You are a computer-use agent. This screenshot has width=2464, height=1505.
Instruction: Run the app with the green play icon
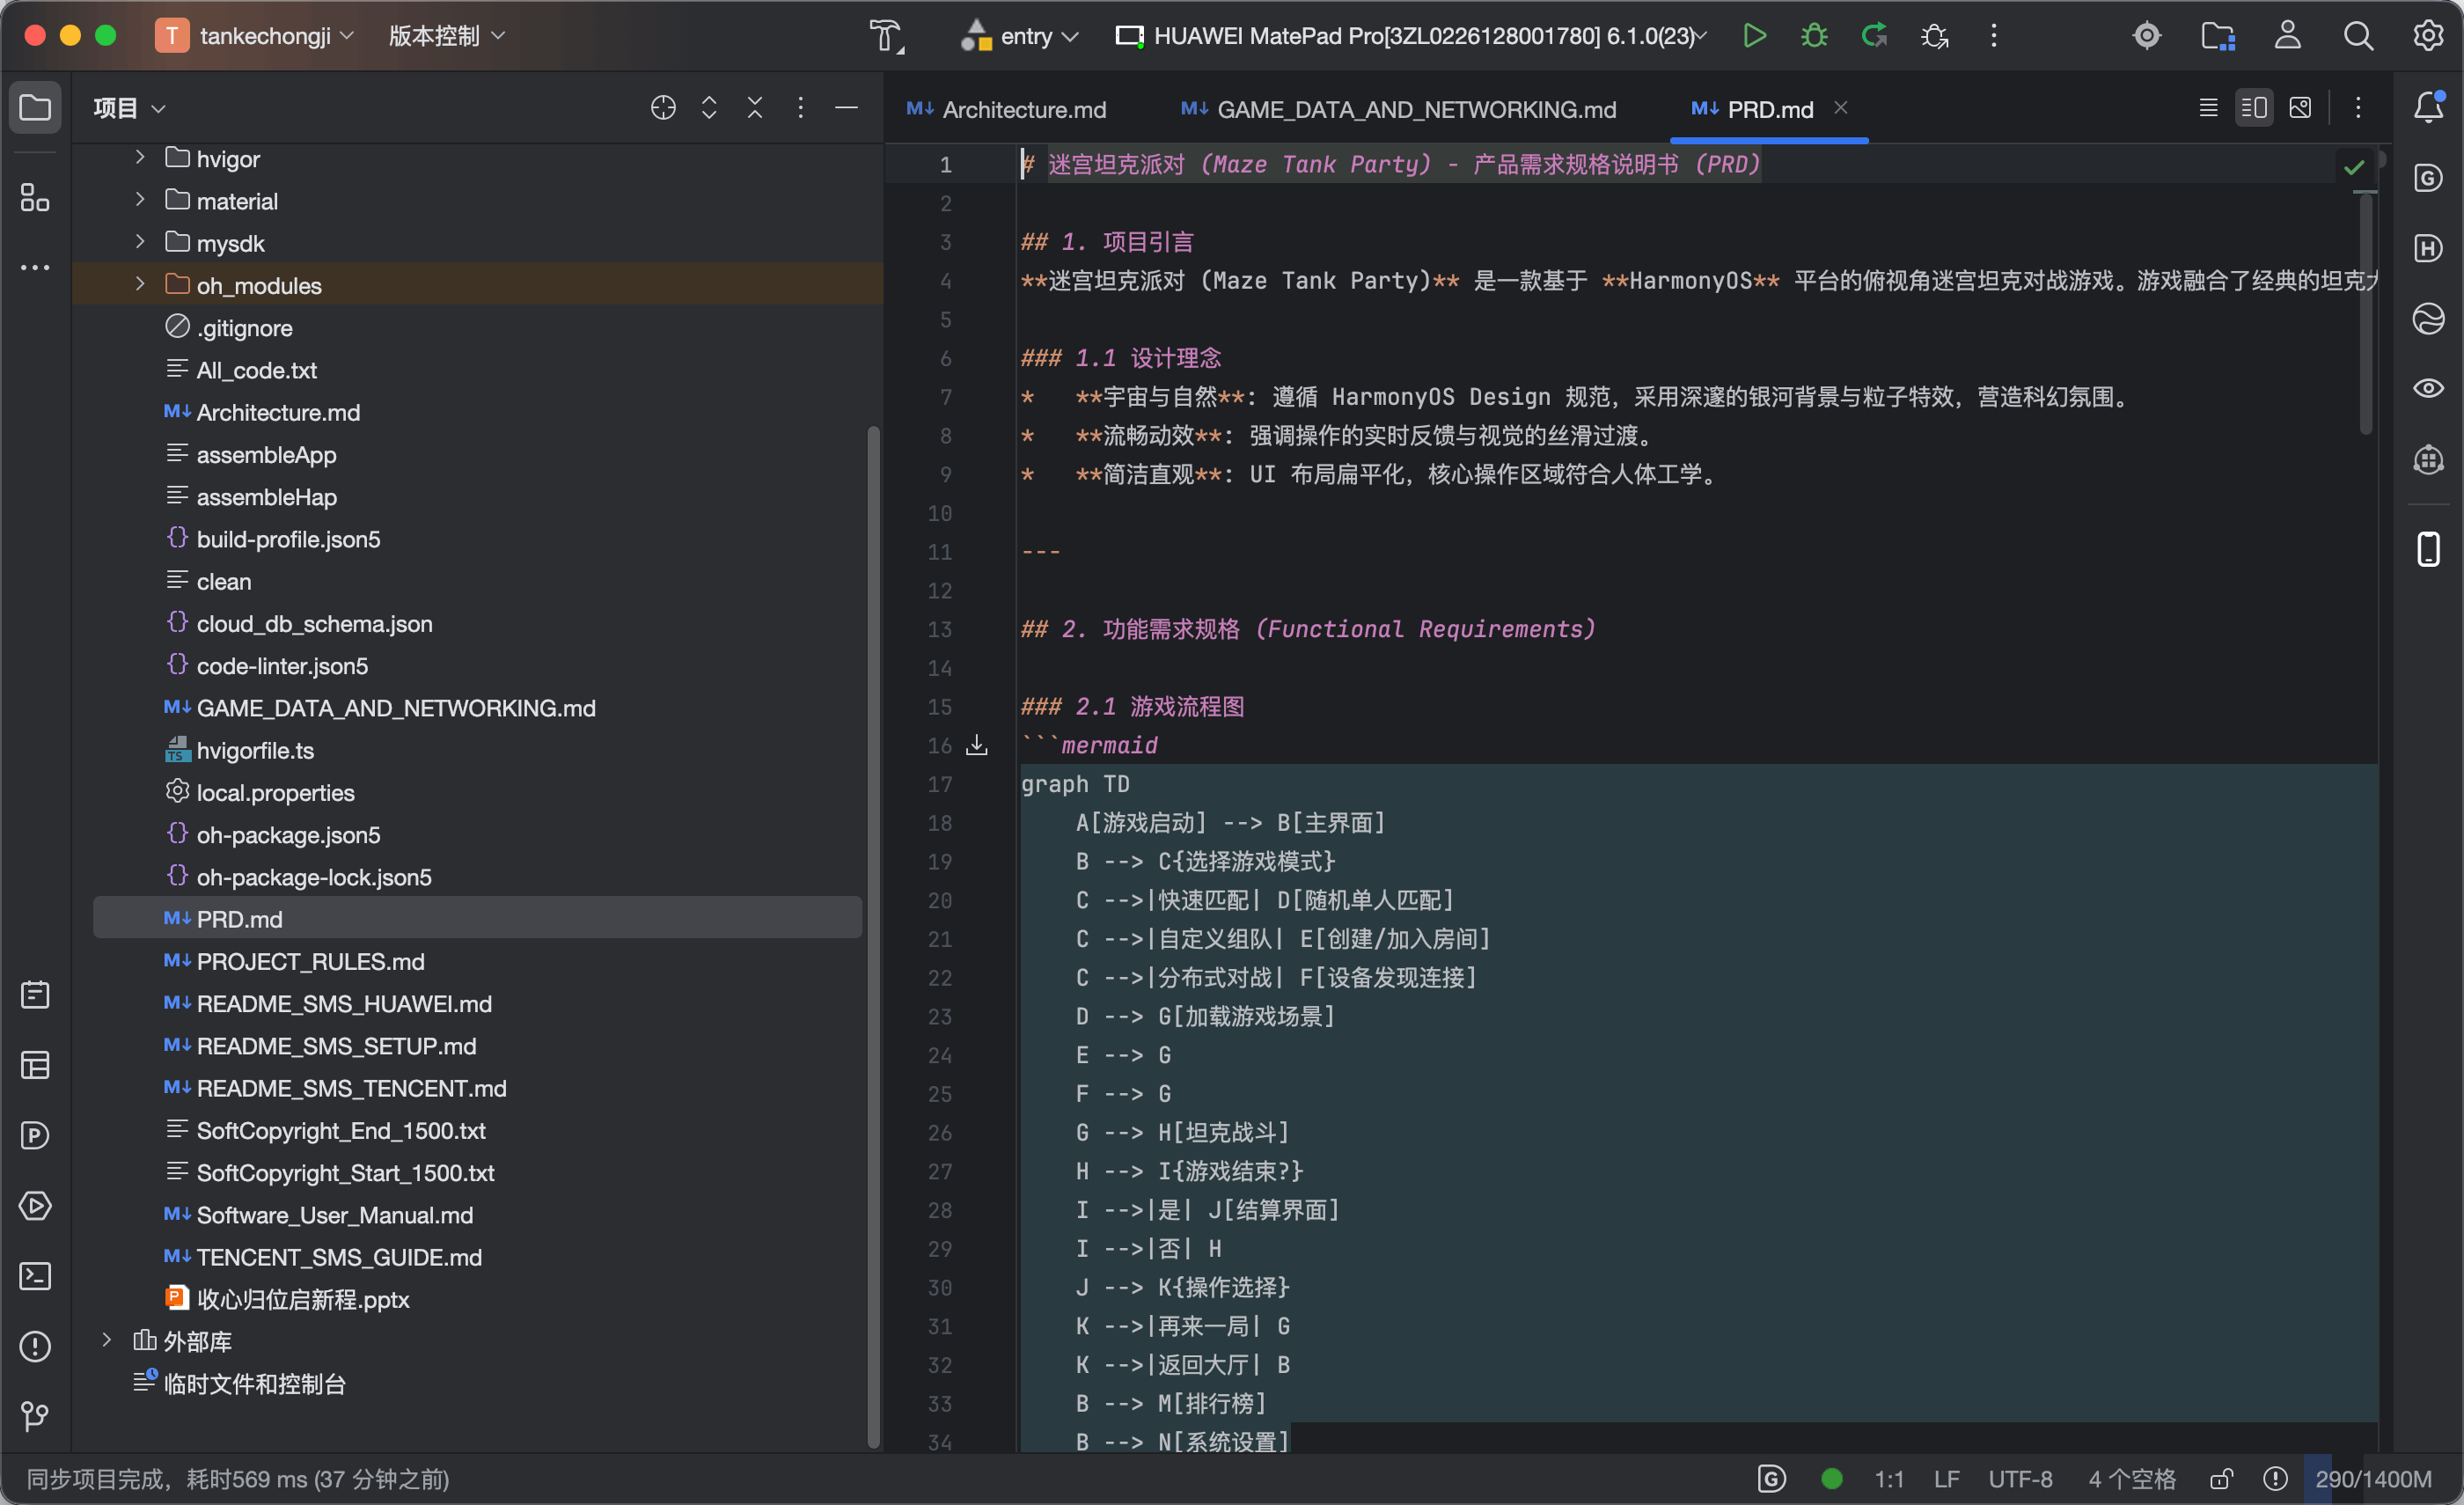[x=1754, y=36]
